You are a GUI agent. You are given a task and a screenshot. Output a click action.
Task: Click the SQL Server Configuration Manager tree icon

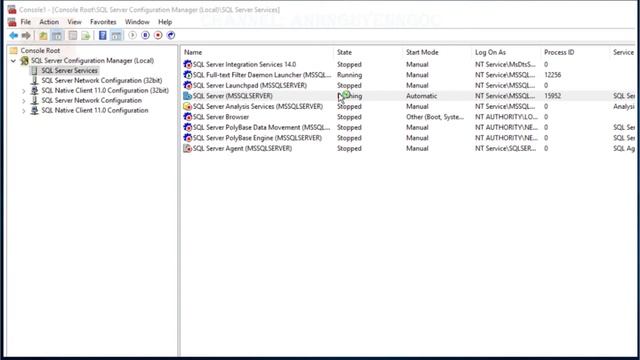click(x=24, y=61)
